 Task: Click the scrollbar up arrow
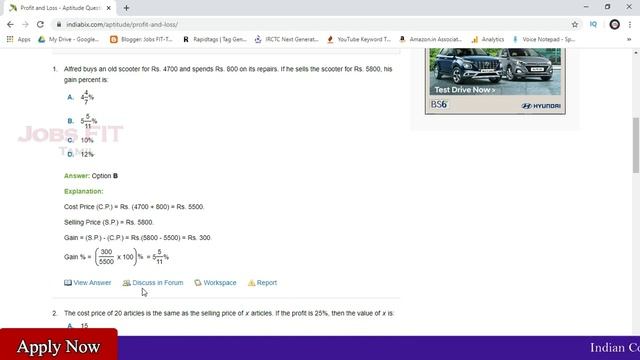(636, 53)
